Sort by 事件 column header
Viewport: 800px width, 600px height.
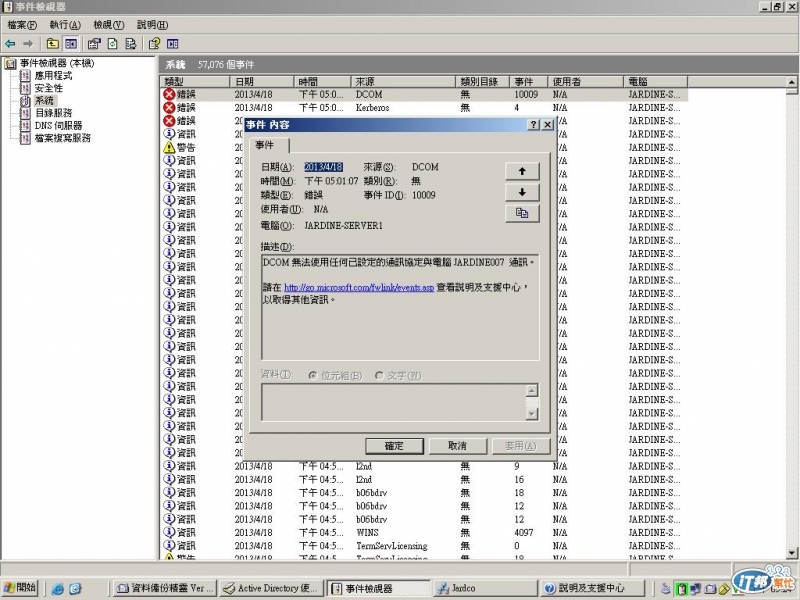tap(529, 82)
